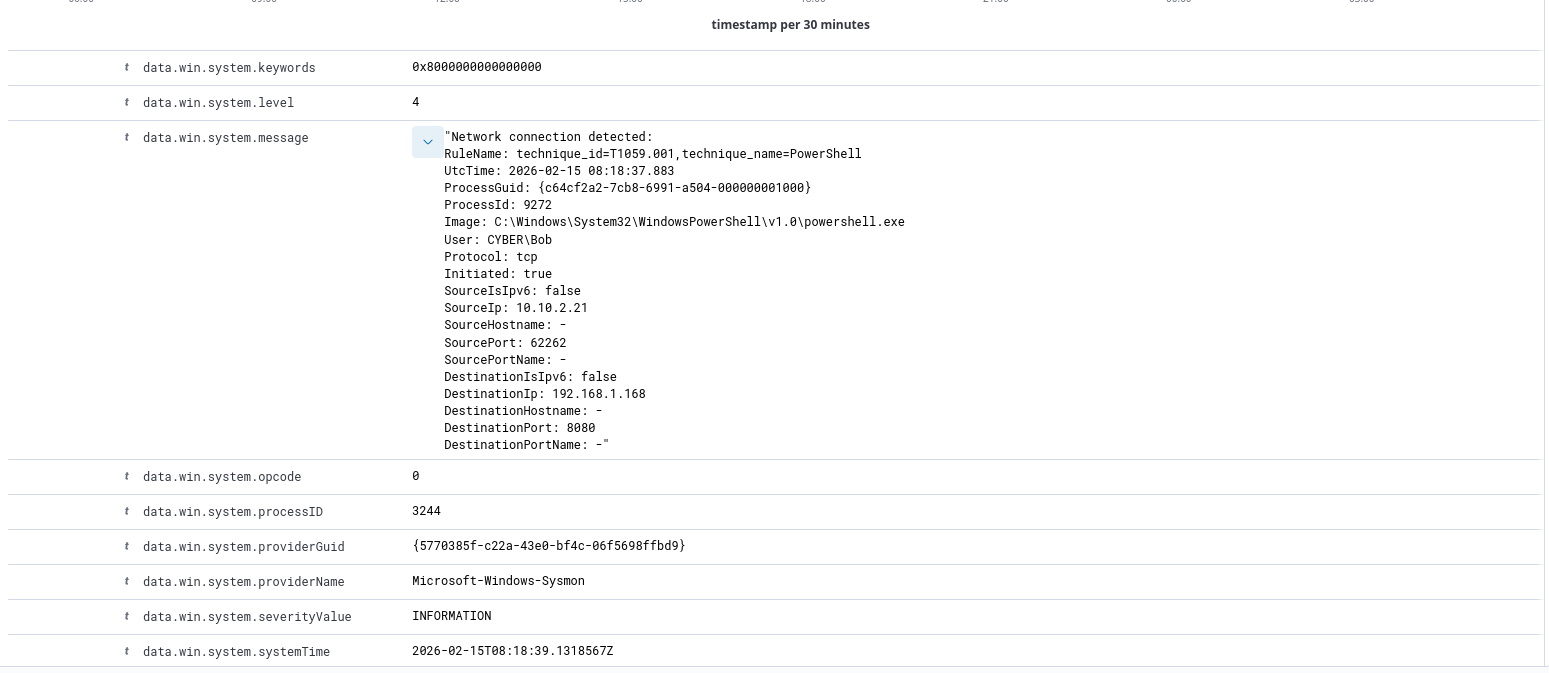
Task: Click the data.win.system.level field name
Action: pyautogui.click(x=218, y=103)
